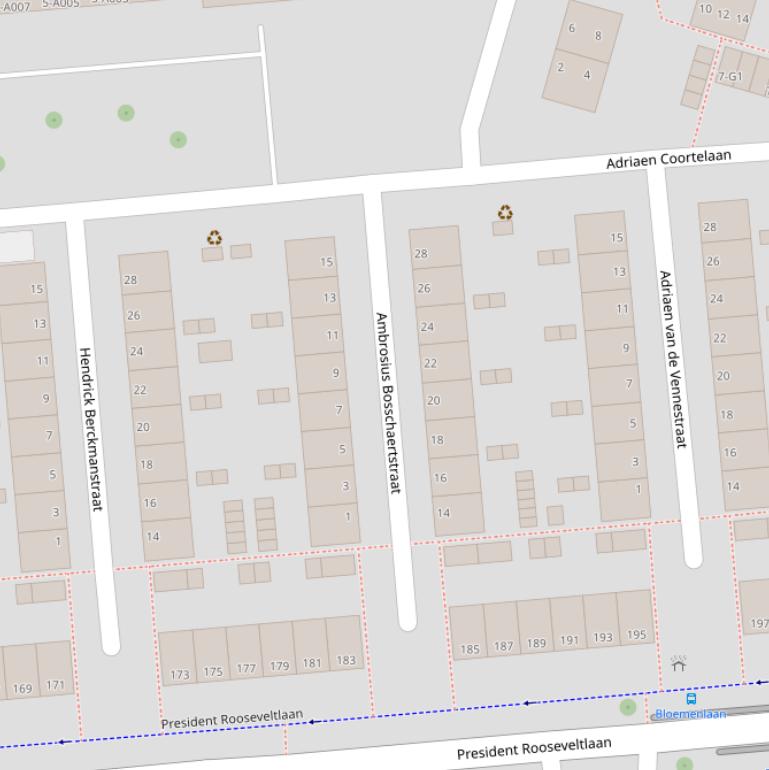This screenshot has height=770, width=769.
Task: Click house number 12 in top corner
Action: pyautogui.click(x=723, y=14)
